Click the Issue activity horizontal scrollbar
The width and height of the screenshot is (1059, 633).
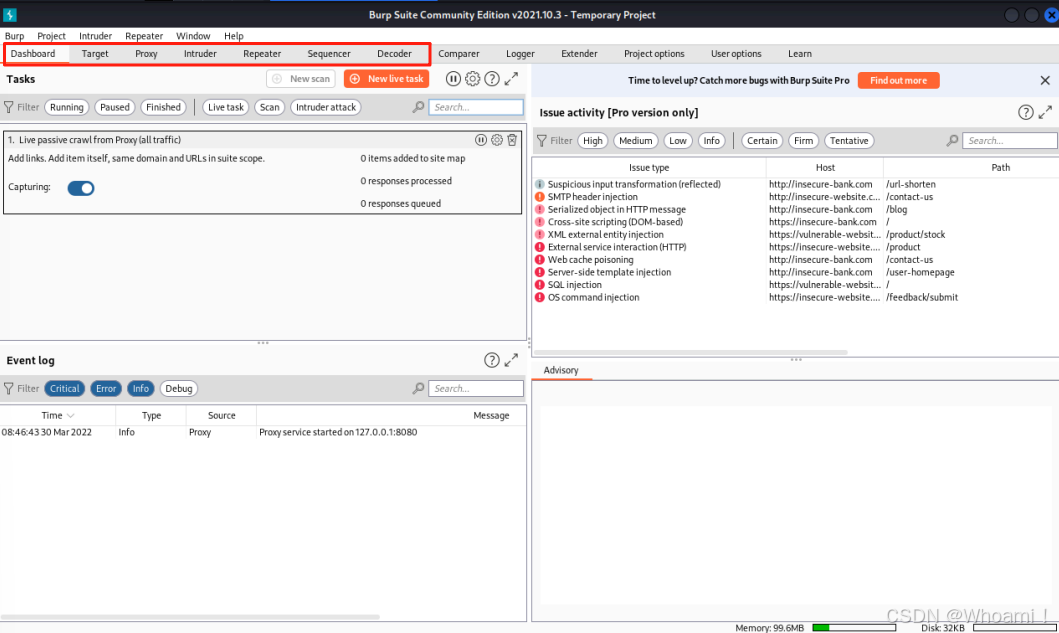[x=691, y=352]
